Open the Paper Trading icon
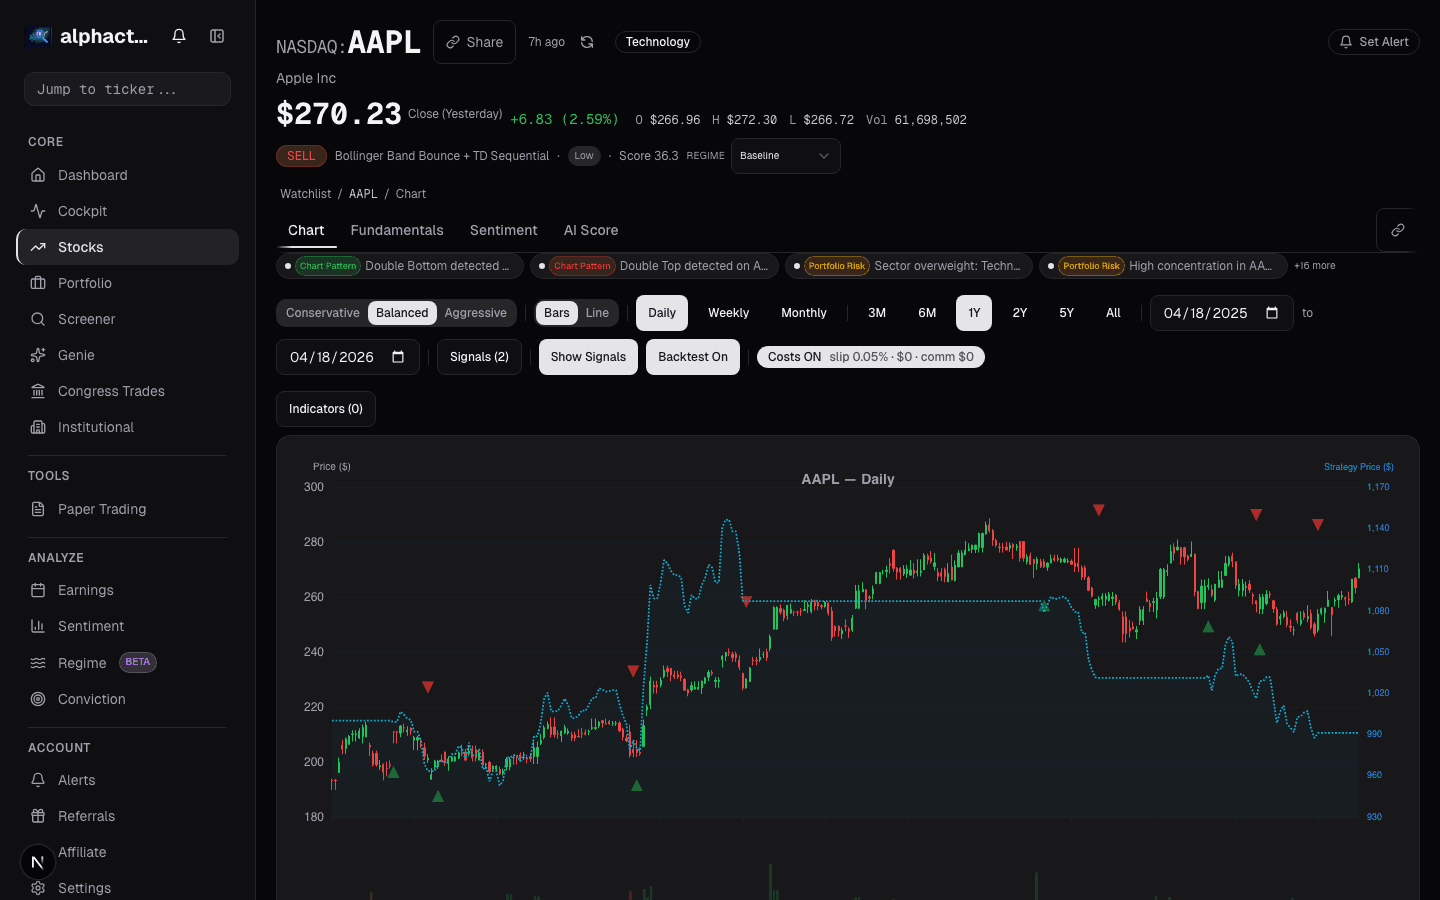 pyautogui.click(x=40, y=509)
